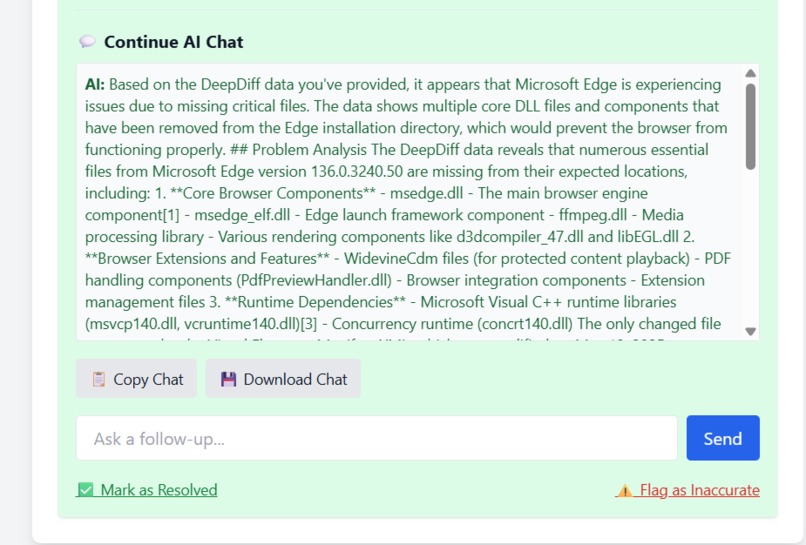The image size is (806, 545).
Task: Click the floppy disk icon on Download Chat
Action: [x=228, y=379]
